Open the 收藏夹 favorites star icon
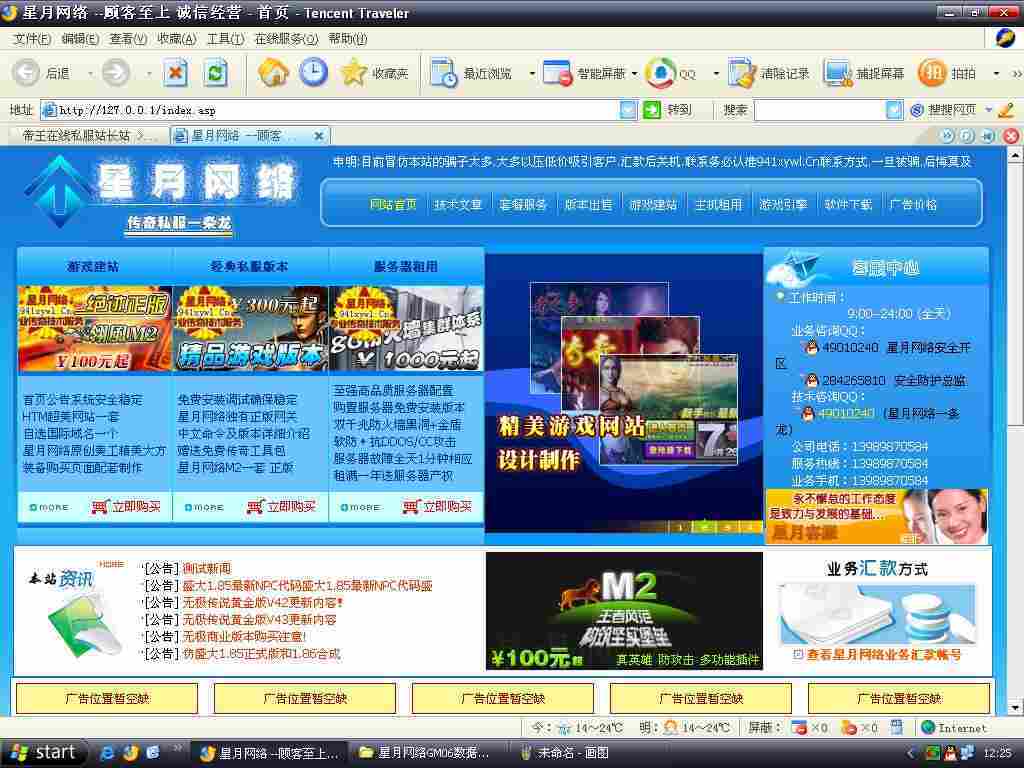This screenshot has height=768, width=1024. coord(355,73)
